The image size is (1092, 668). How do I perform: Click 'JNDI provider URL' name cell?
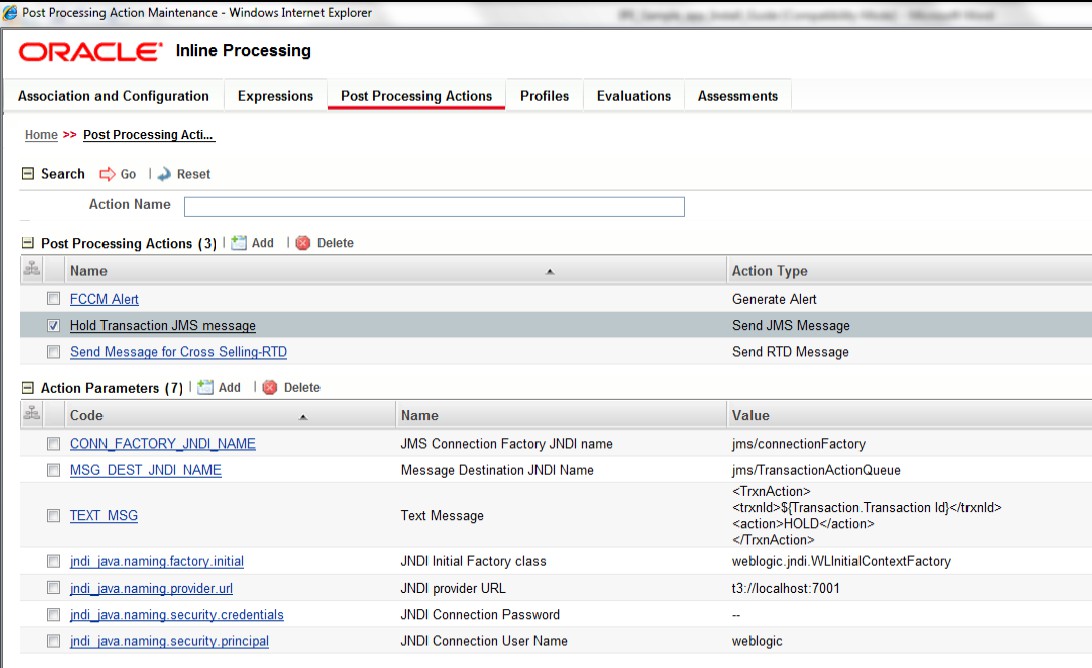click(453, 588)
